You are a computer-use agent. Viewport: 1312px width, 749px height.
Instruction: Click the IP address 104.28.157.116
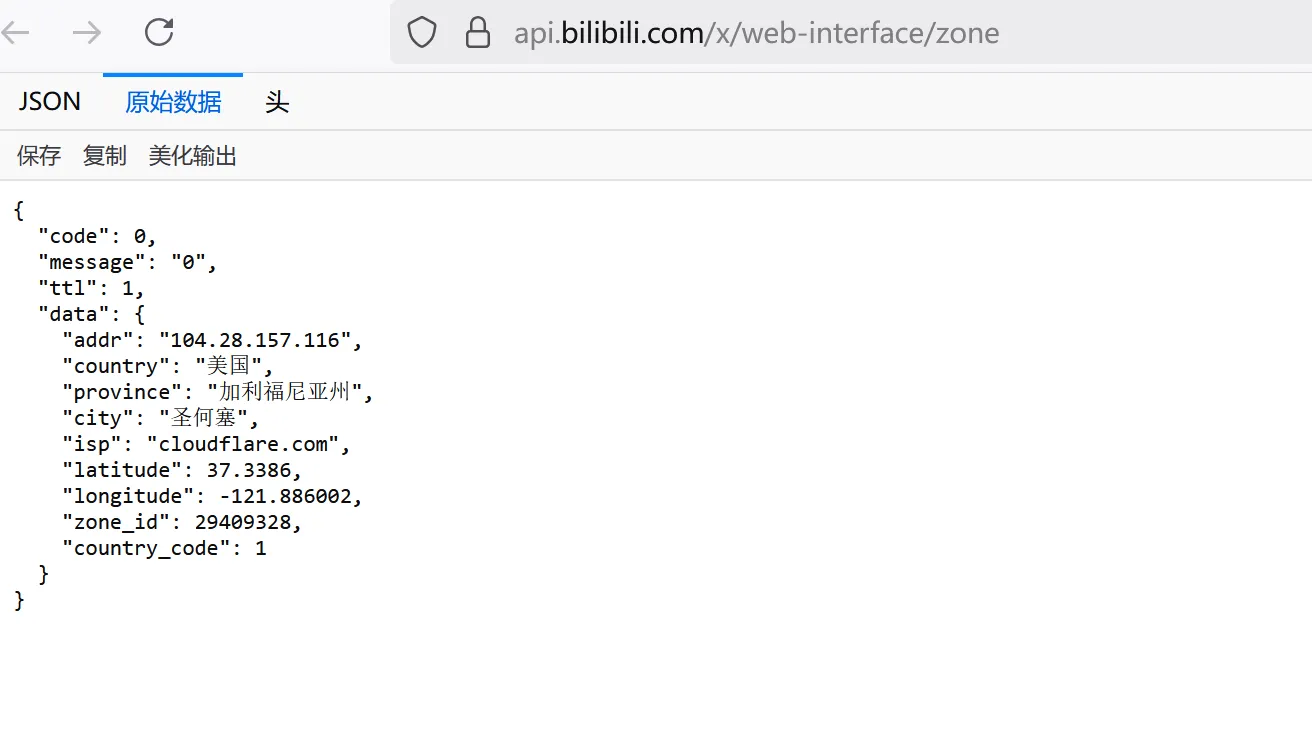coord(255,340)
